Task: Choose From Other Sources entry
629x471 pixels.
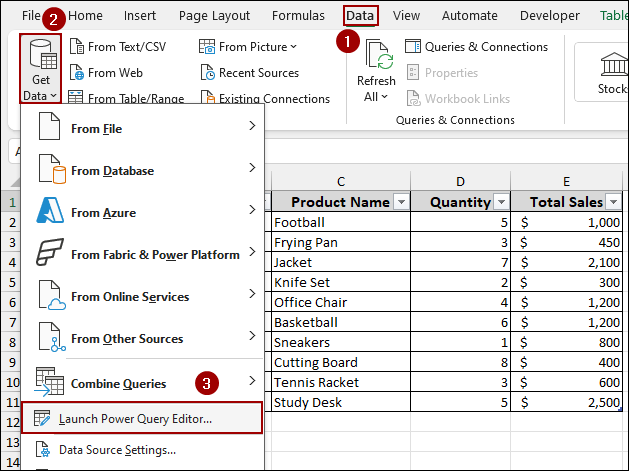Action: click(142, 337)
